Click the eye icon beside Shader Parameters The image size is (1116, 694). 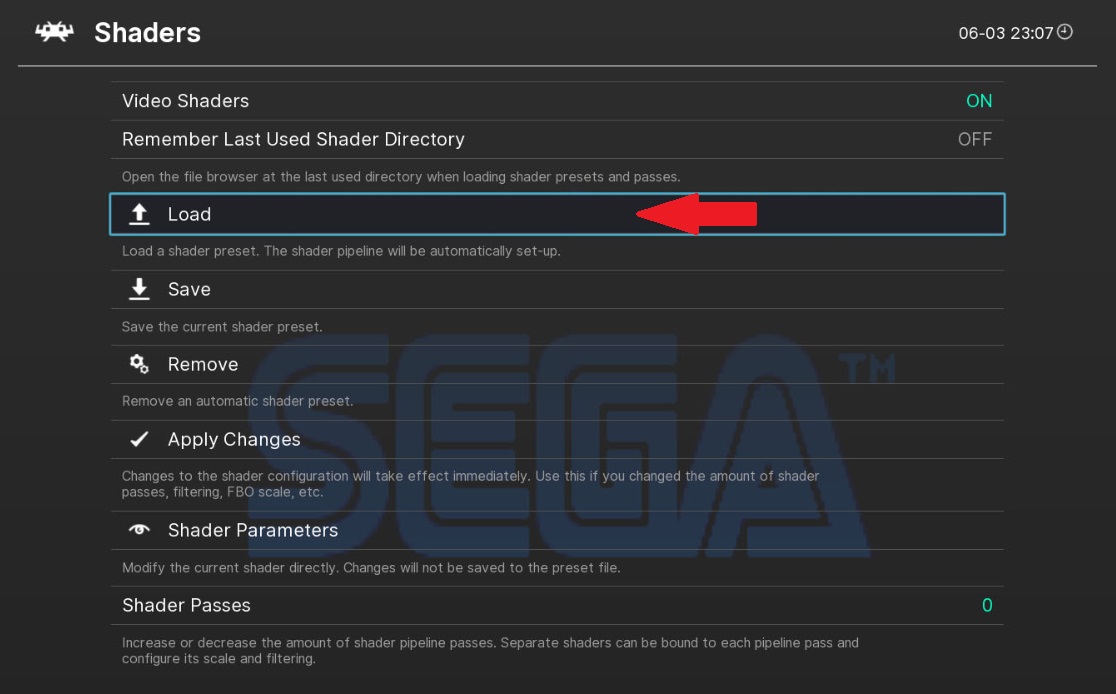[140, 530]
